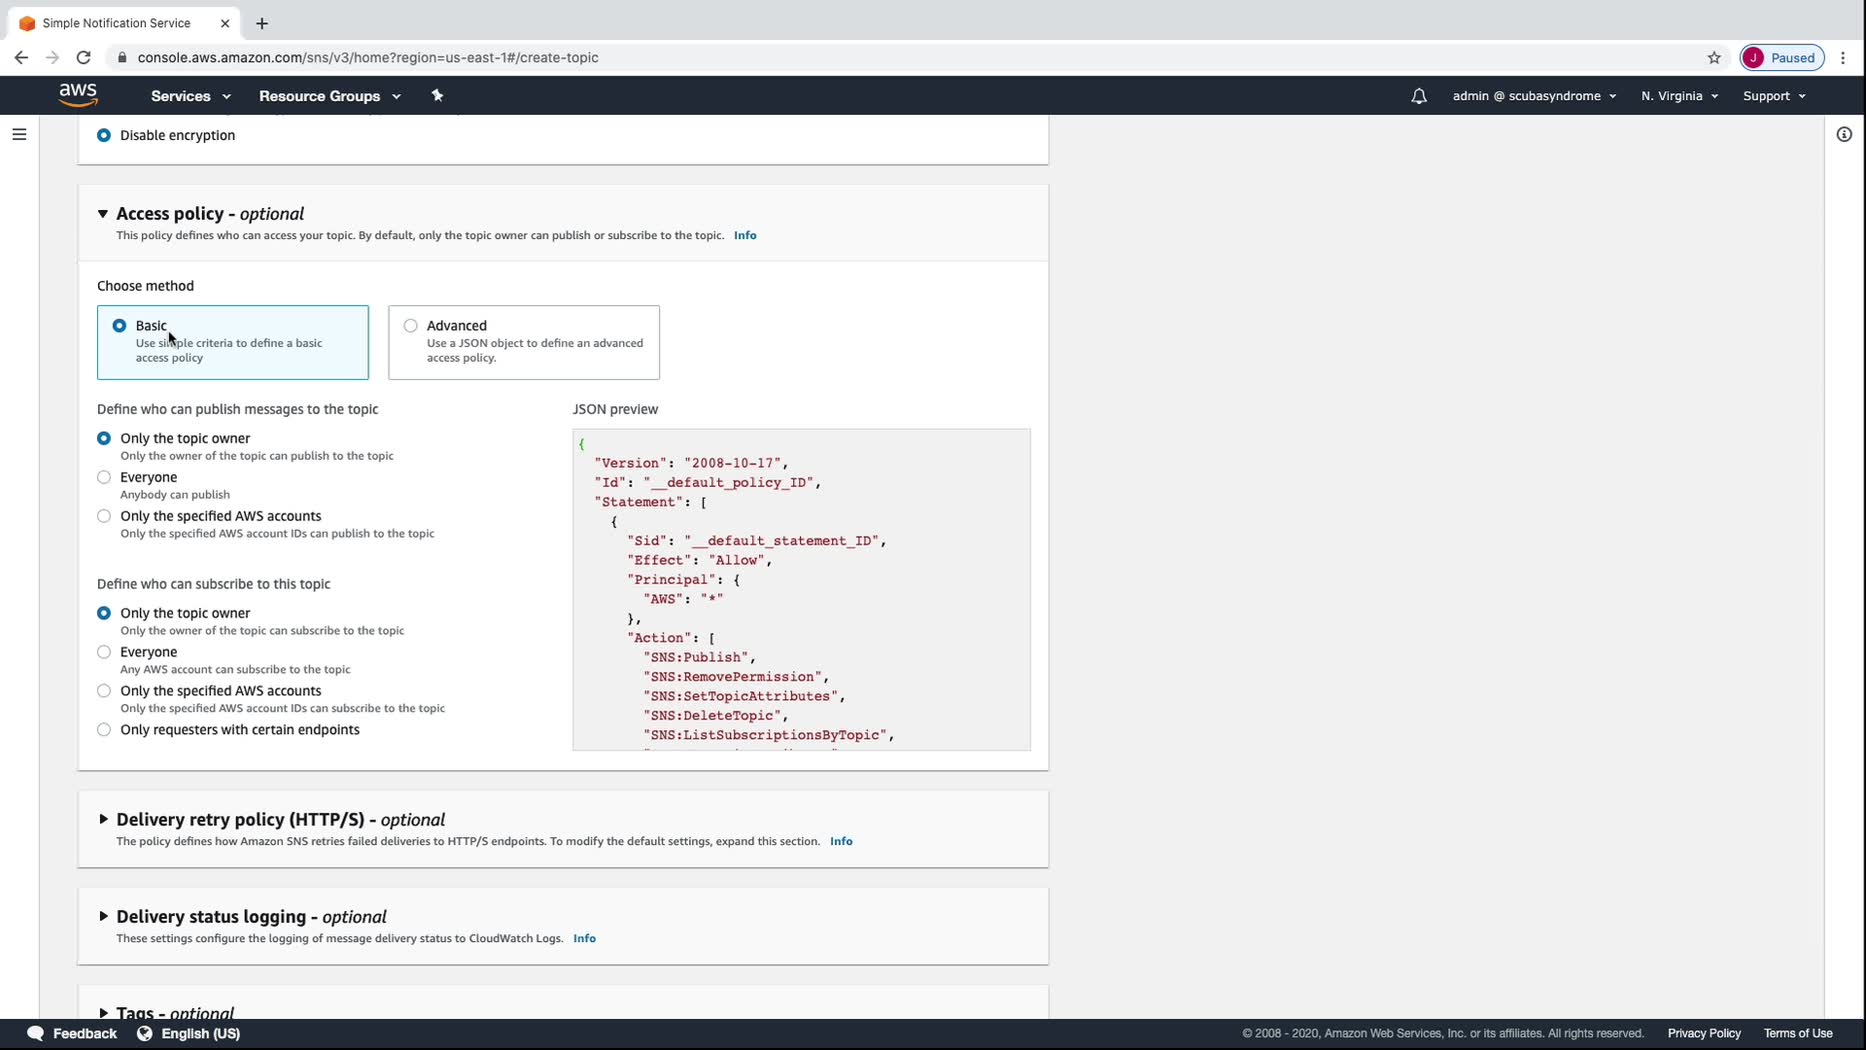The image size is (1866, 1050).
Task: Open a new browser tab
Action: coord(262,23)
